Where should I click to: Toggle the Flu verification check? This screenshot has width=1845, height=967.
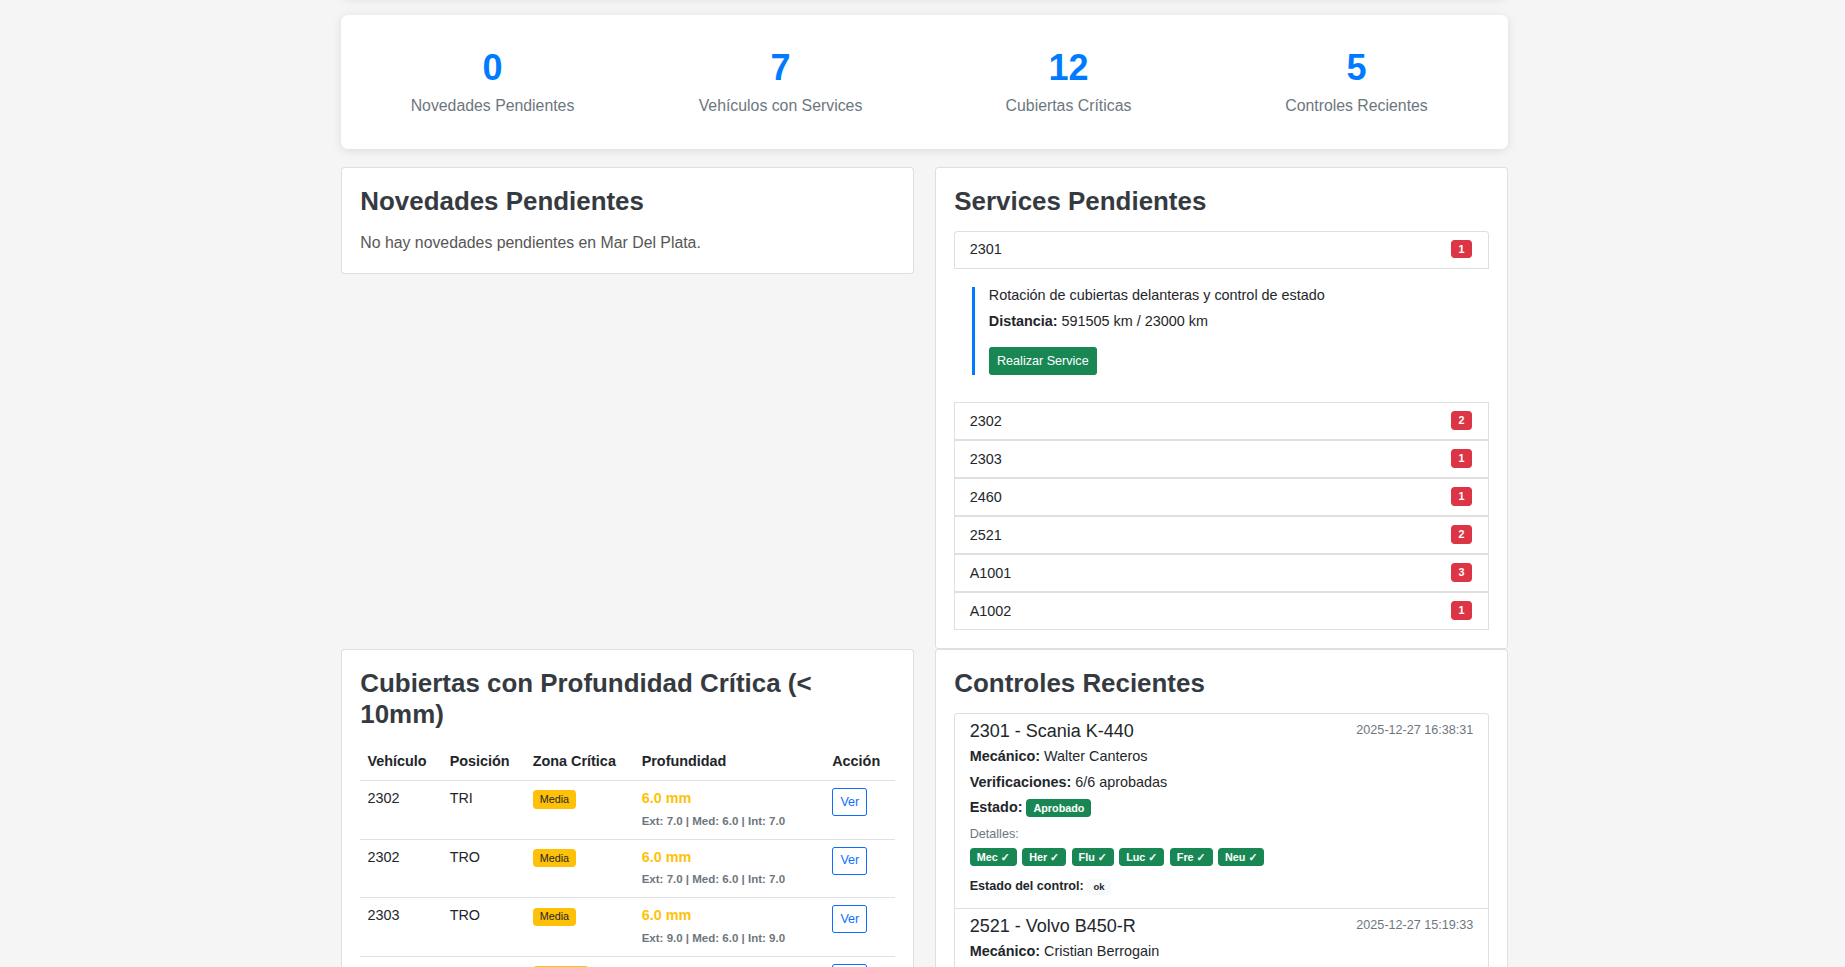coord(1092,857)
